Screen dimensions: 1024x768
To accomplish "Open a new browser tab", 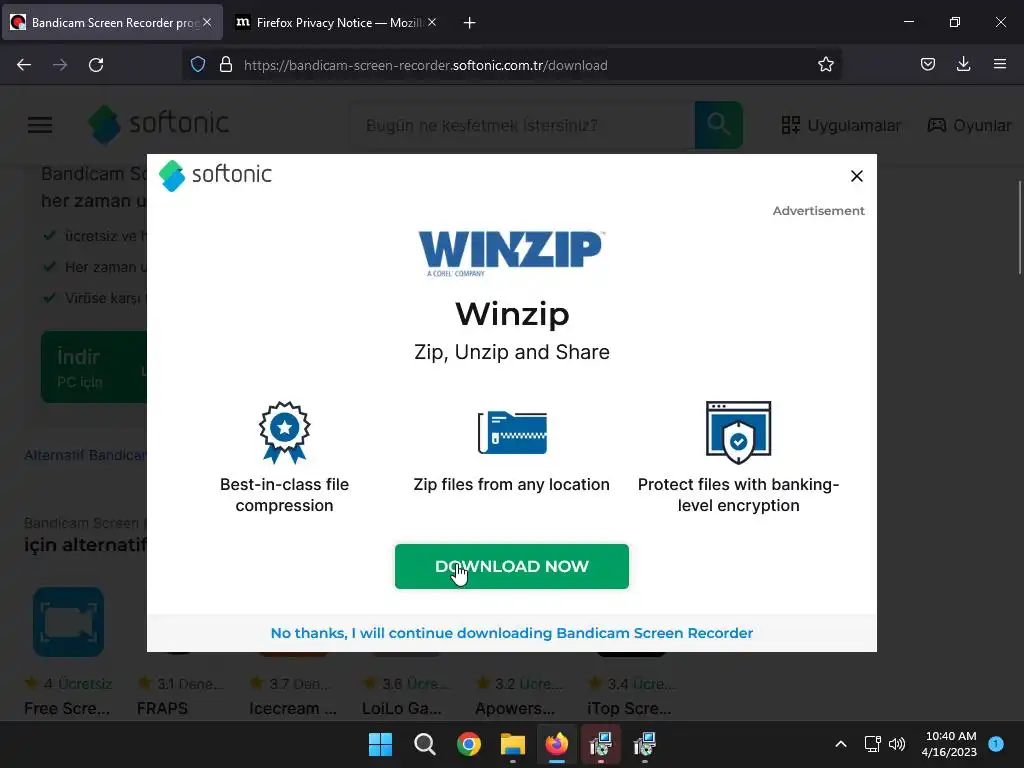I will click(x=469, y=23).
